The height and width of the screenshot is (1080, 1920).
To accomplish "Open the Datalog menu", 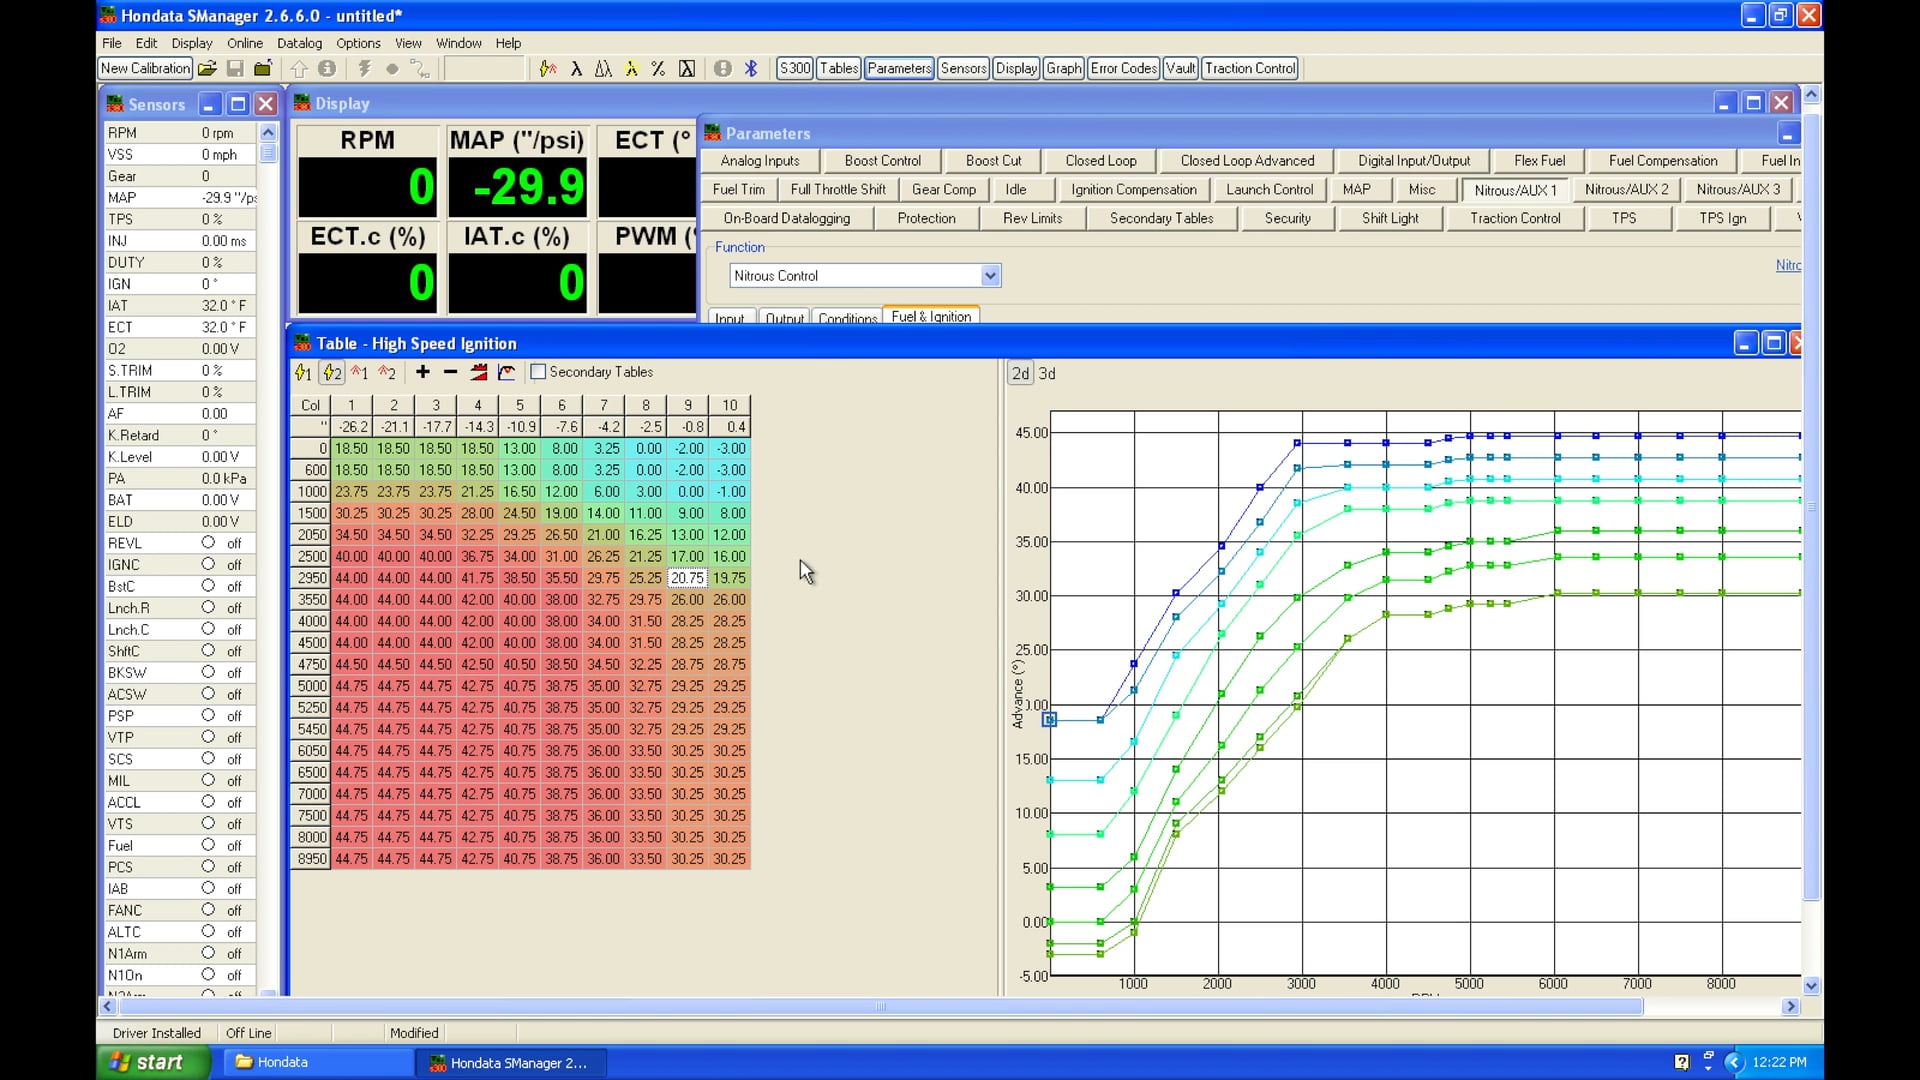I will (x=299, y=43).
